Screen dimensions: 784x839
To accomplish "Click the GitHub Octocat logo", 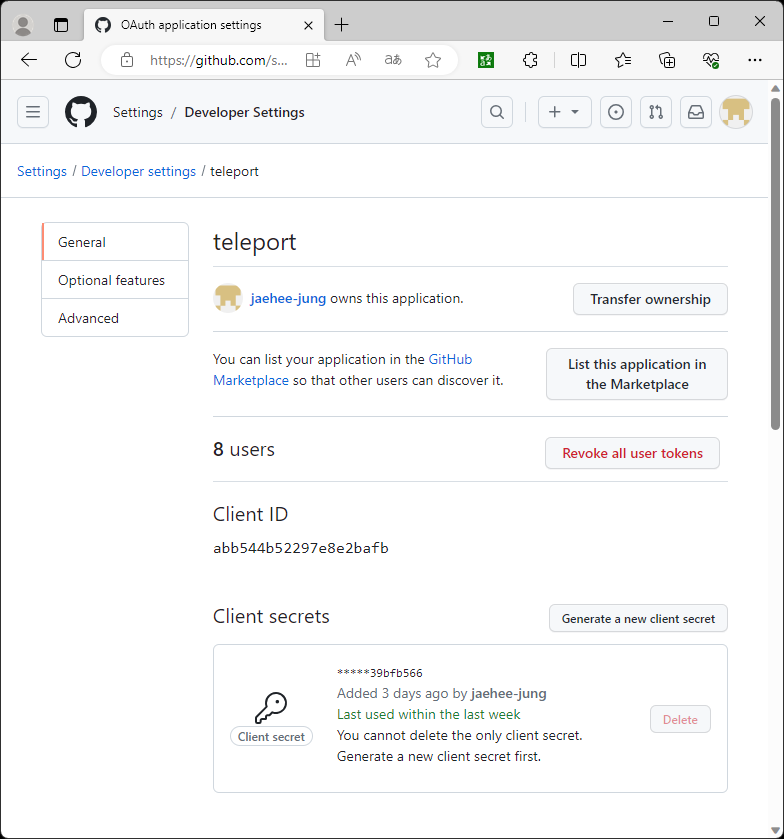I will point(81,112).
